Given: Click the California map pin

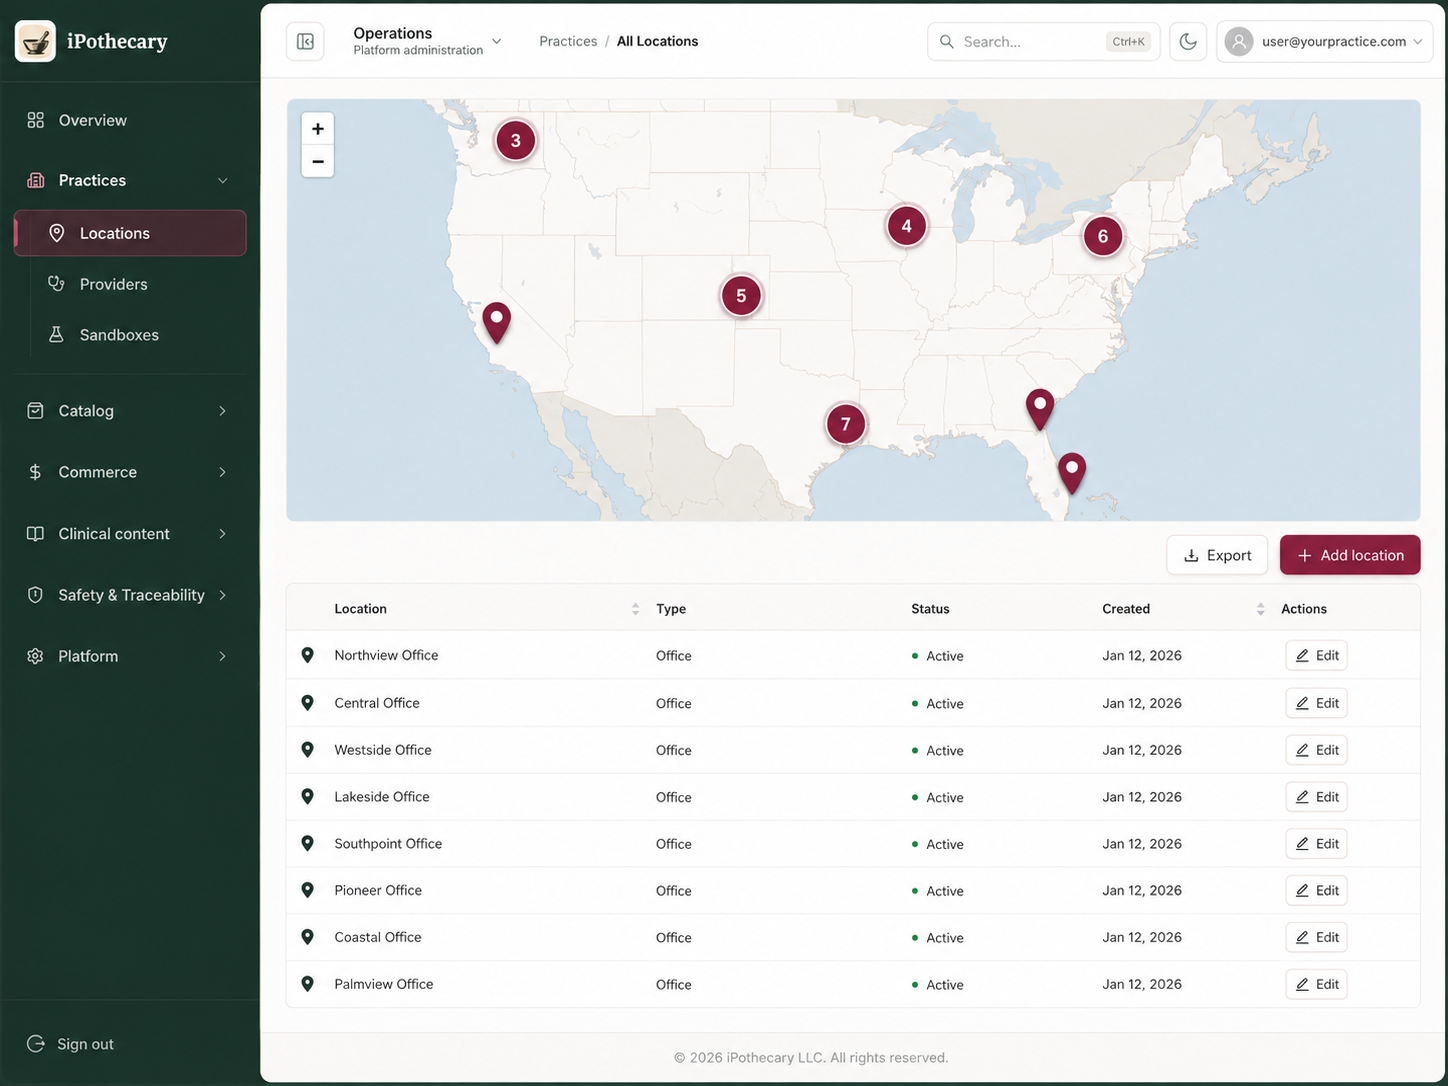Looking at the screenshot, I should 496,322.
